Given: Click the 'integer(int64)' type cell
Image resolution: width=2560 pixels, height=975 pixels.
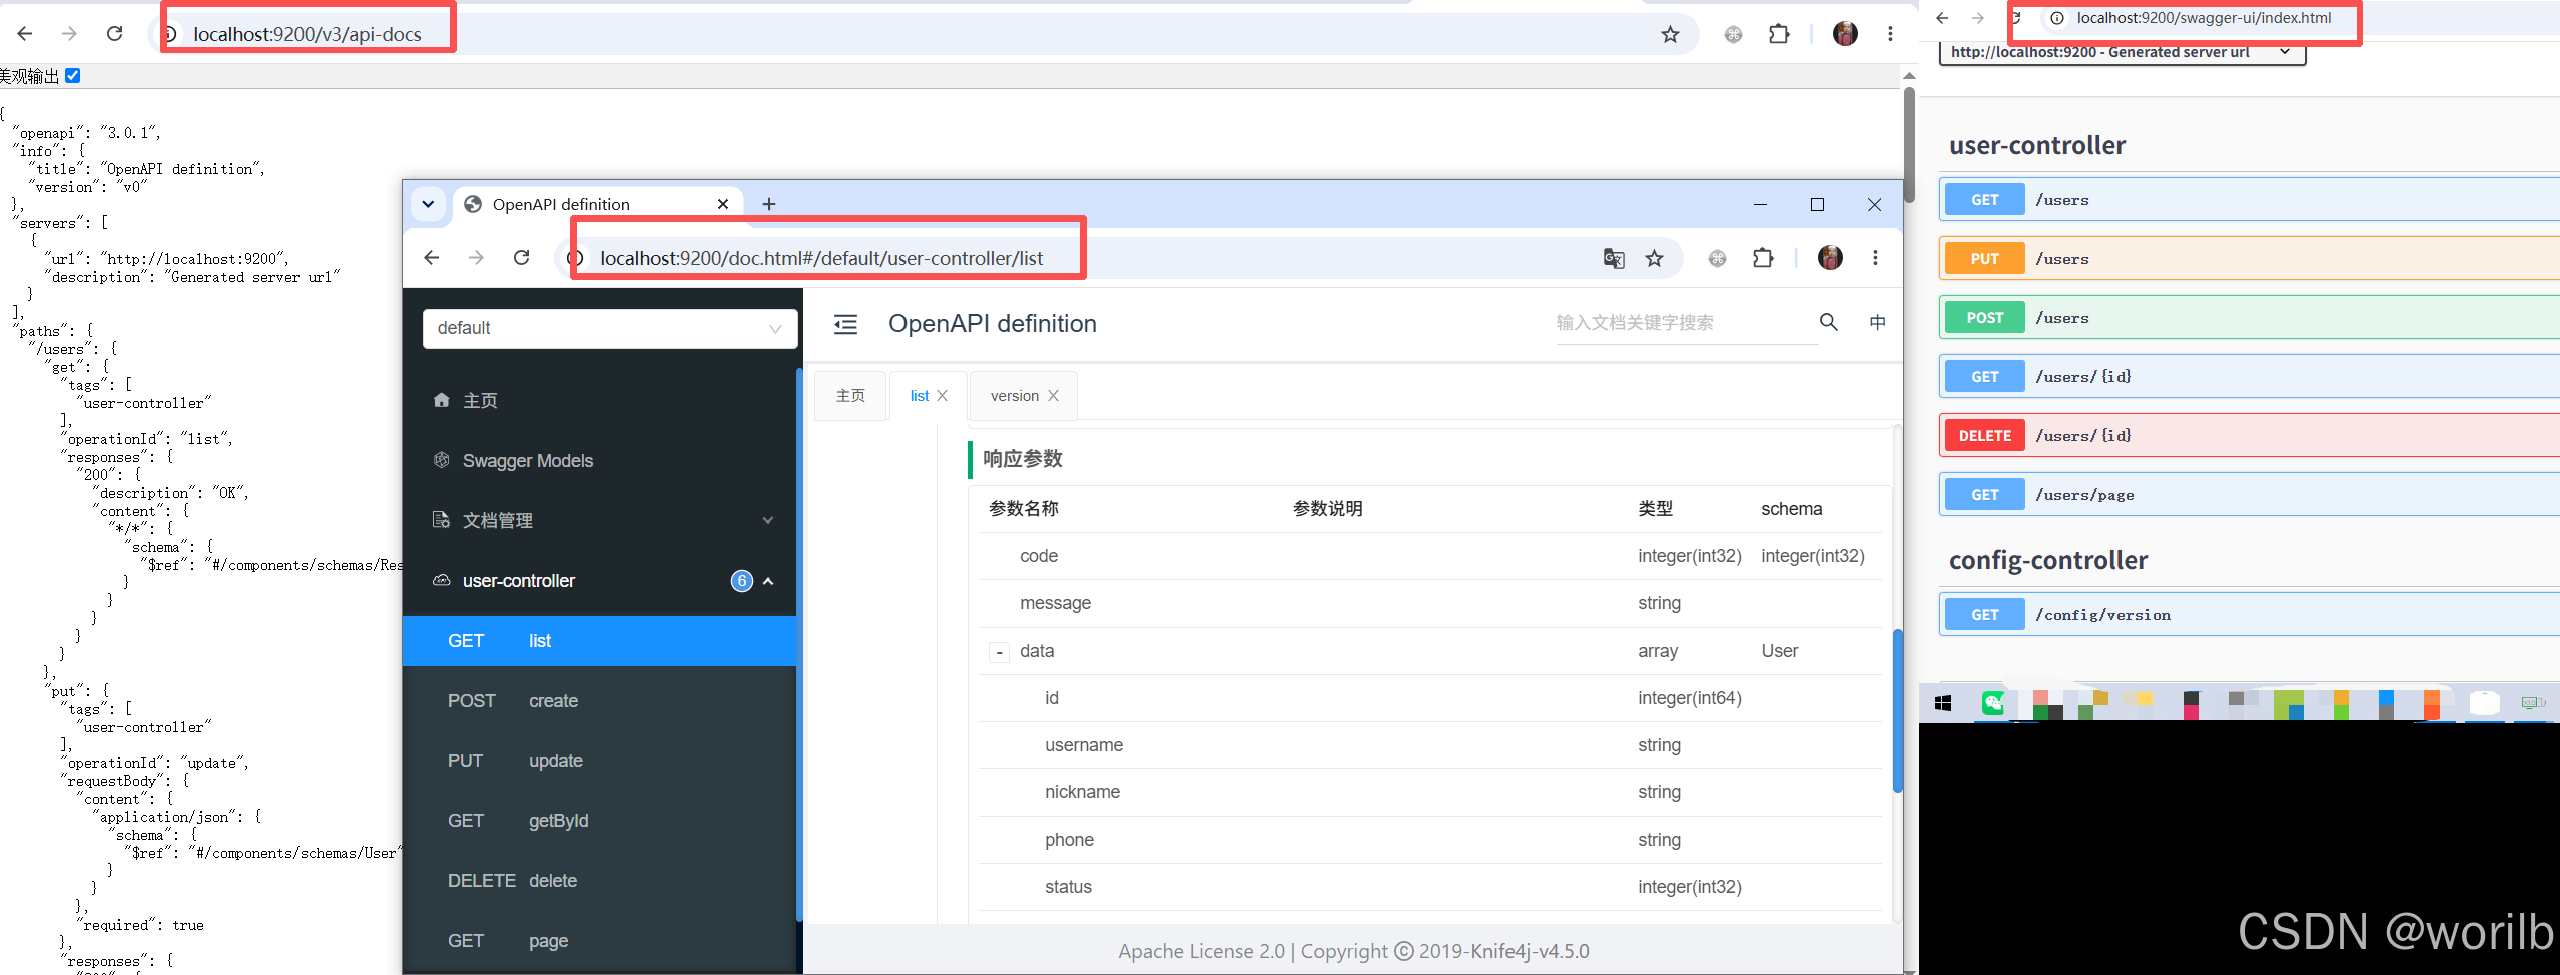Looking at the screenshot, I should coord(1690,698).
